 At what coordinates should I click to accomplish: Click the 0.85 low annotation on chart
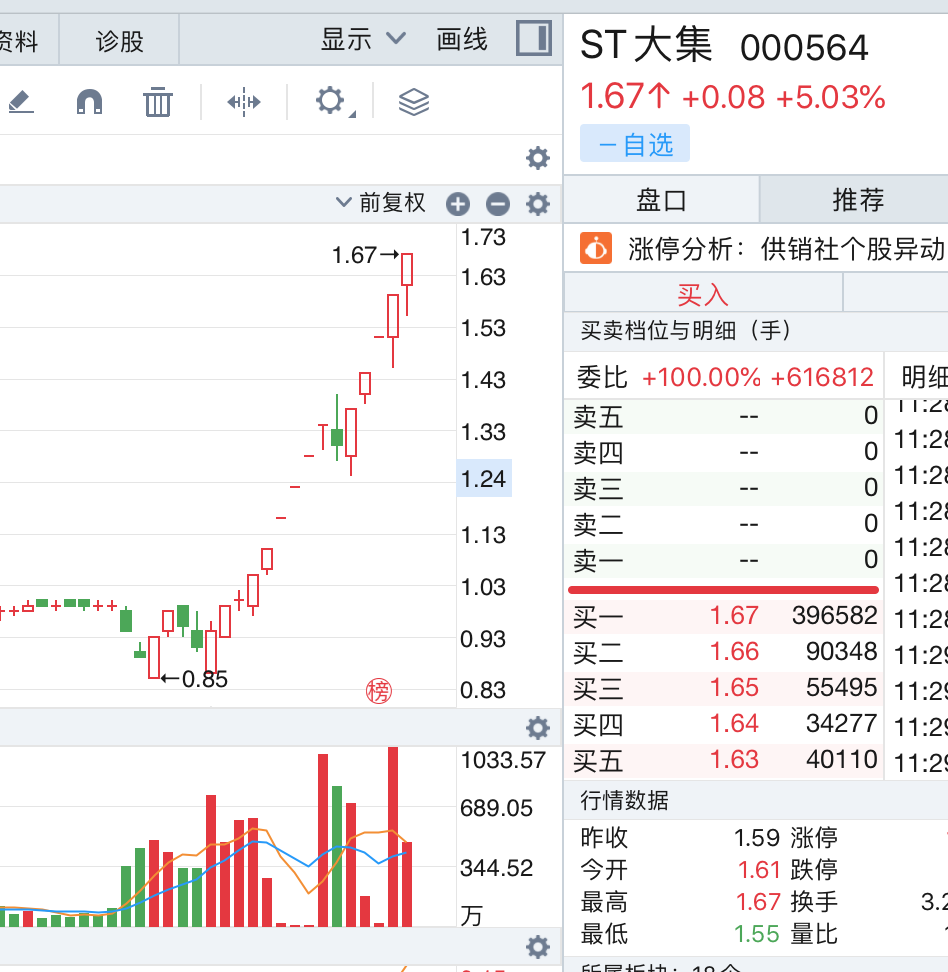coord(194,679)
